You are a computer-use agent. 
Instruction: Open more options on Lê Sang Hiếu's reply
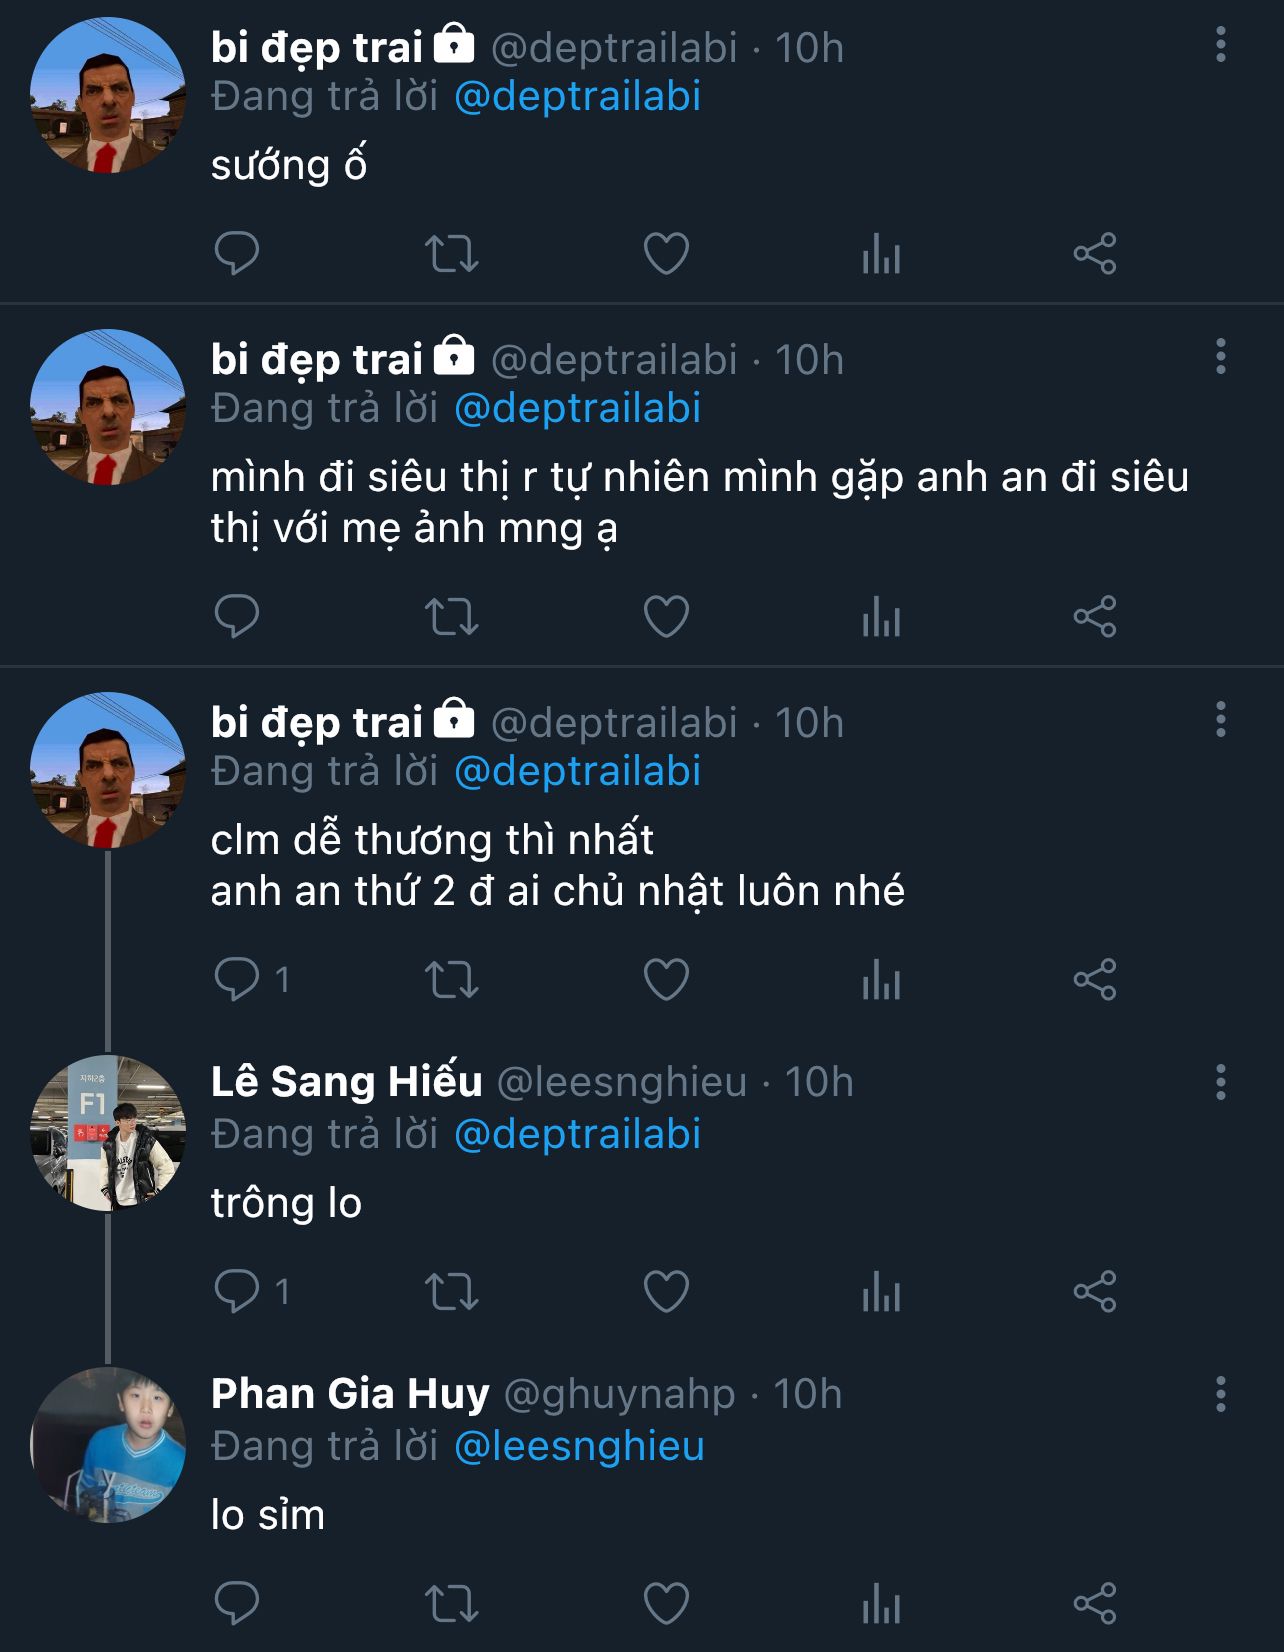(x=1220, y=1082)
